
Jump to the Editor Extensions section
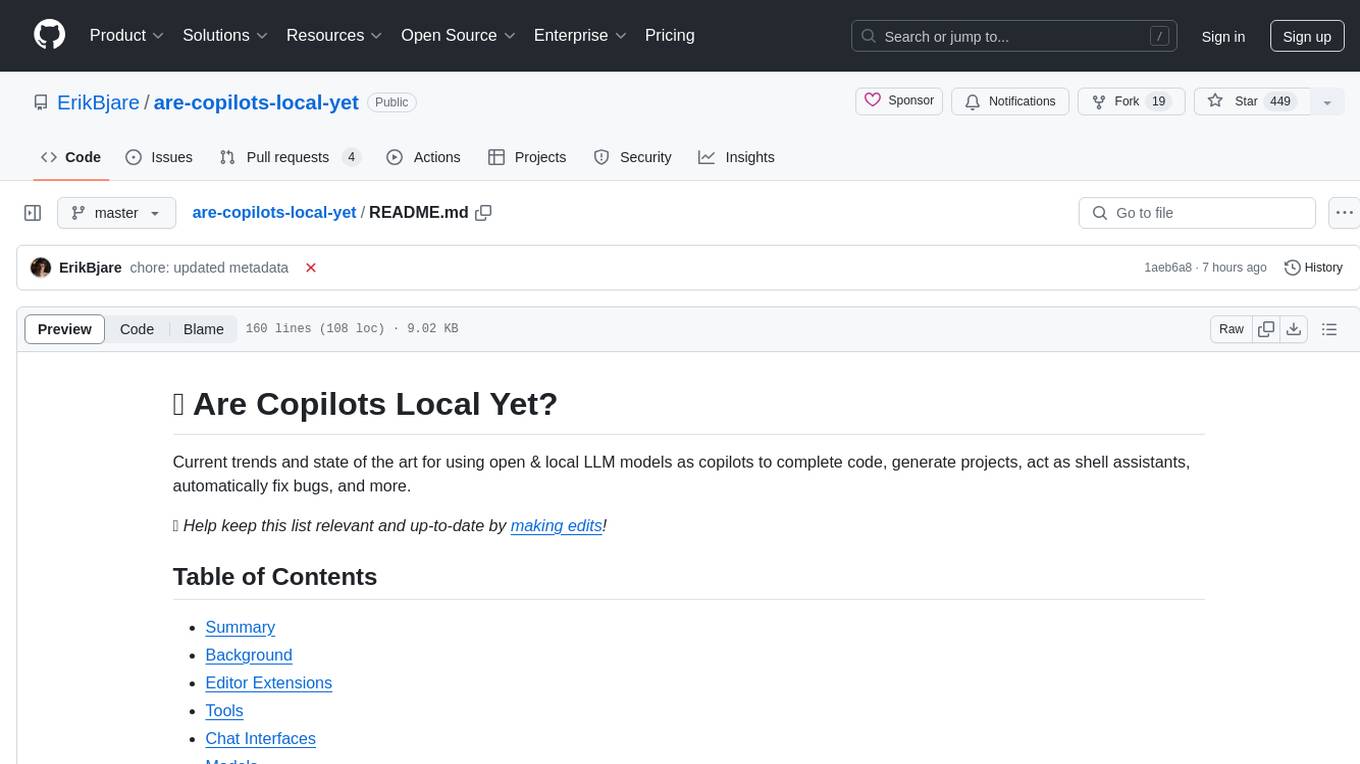pyautogui.click(x=269, y=683)
